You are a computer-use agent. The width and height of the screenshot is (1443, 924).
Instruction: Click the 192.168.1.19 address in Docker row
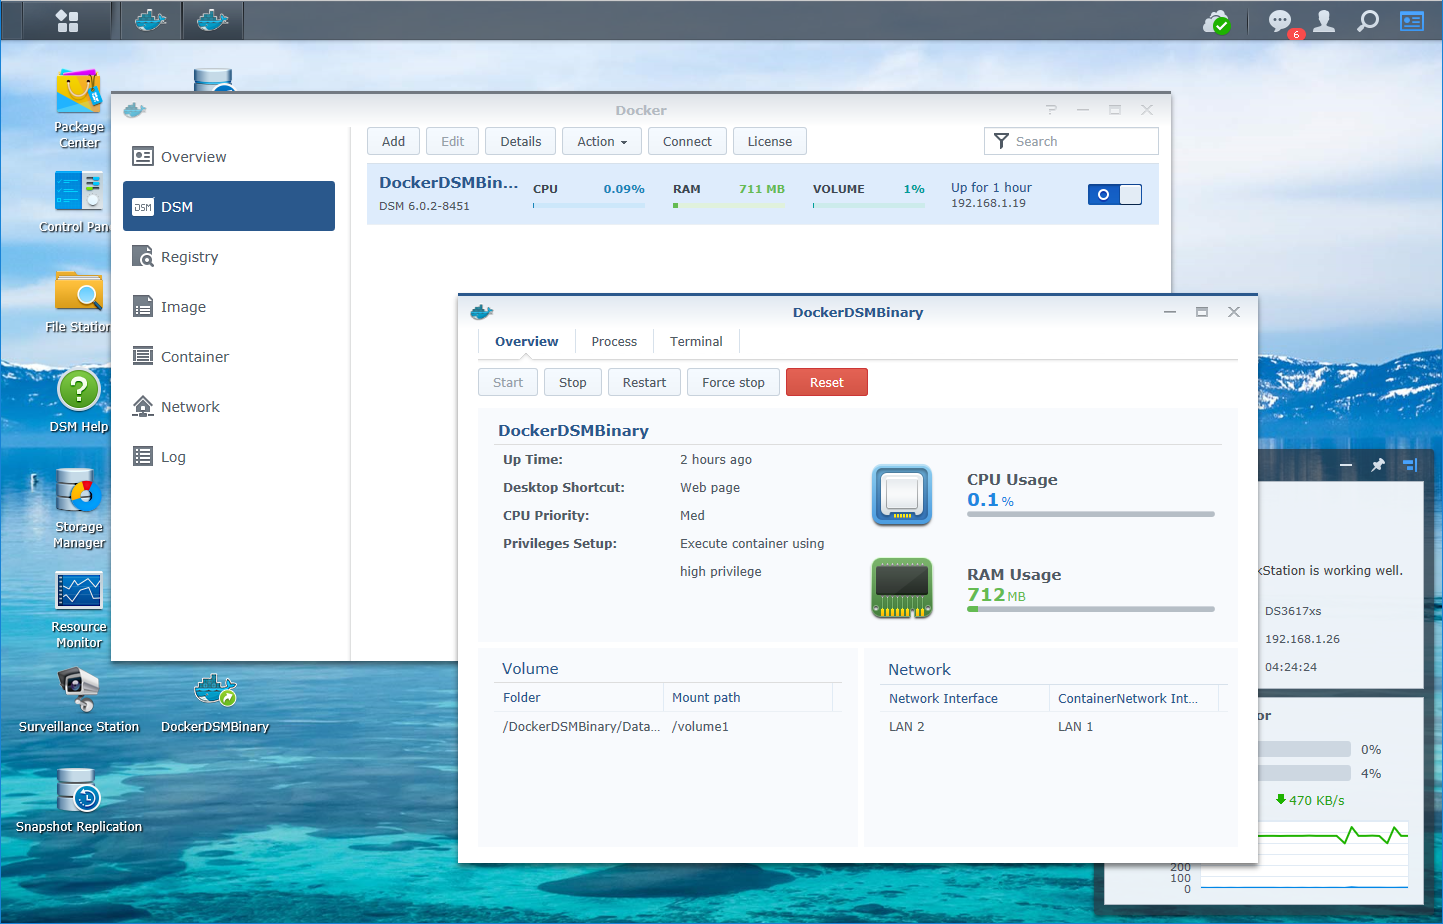988,203
